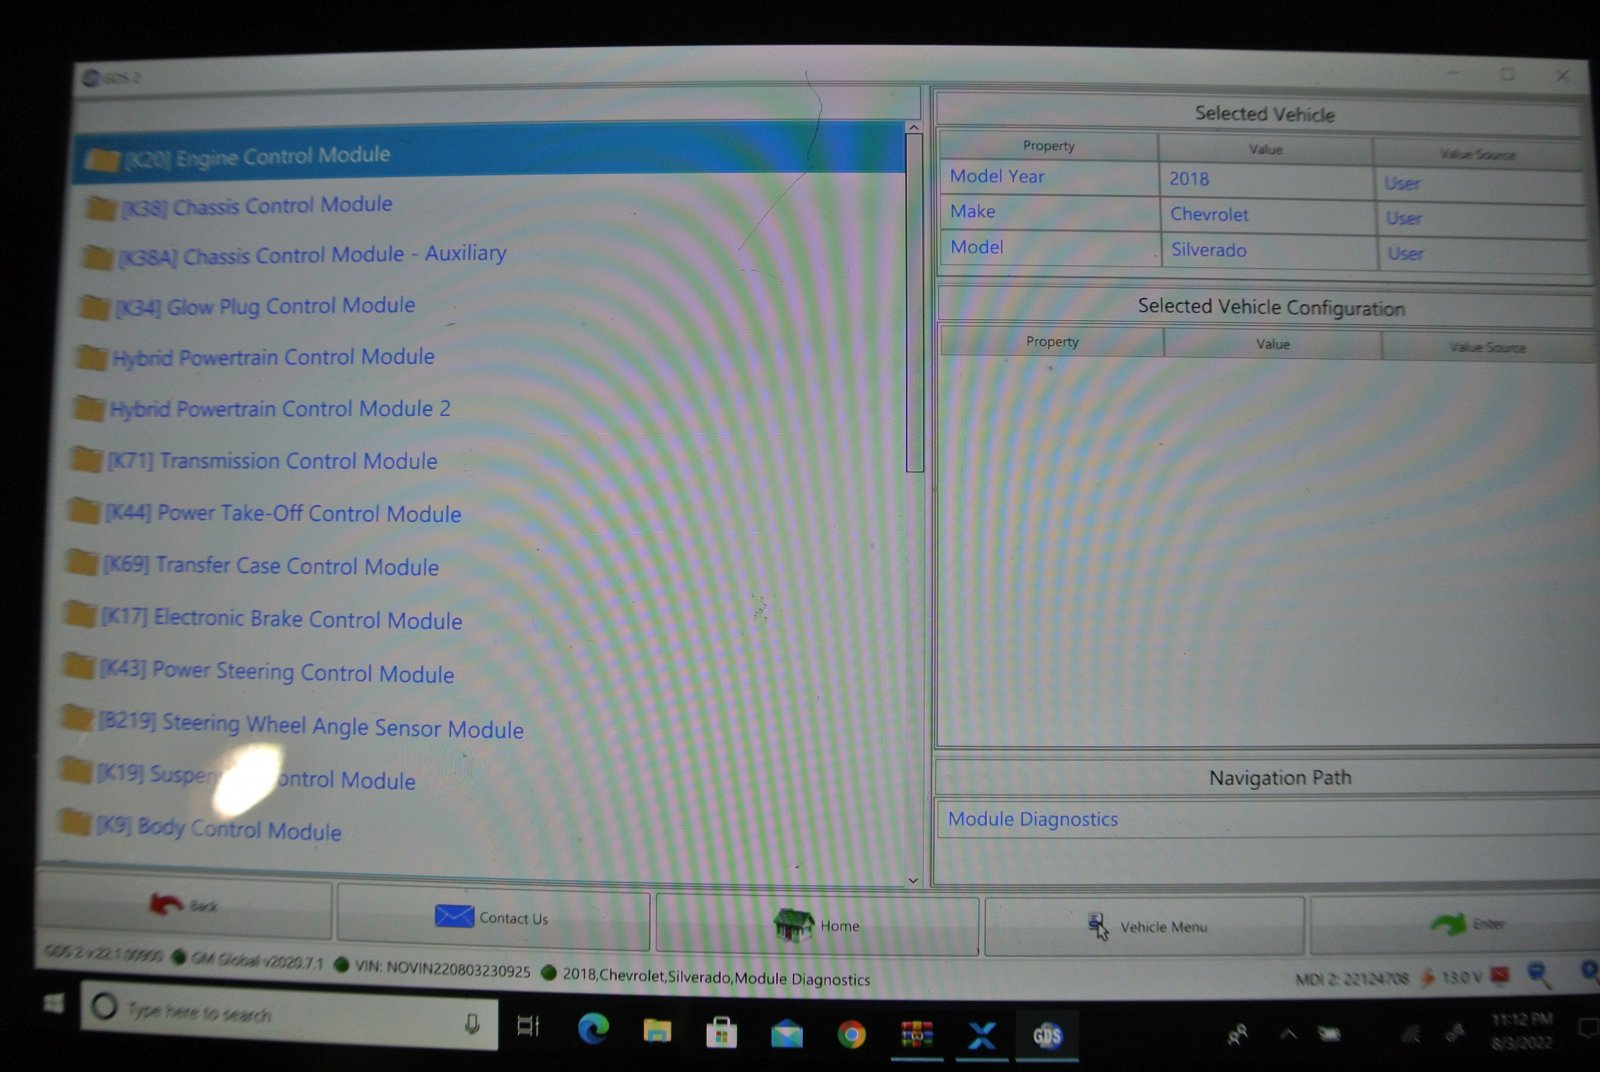Click the Chevrolet value cell
The height and width of the screenshot is (1072, 1600).
(1268, 215)
